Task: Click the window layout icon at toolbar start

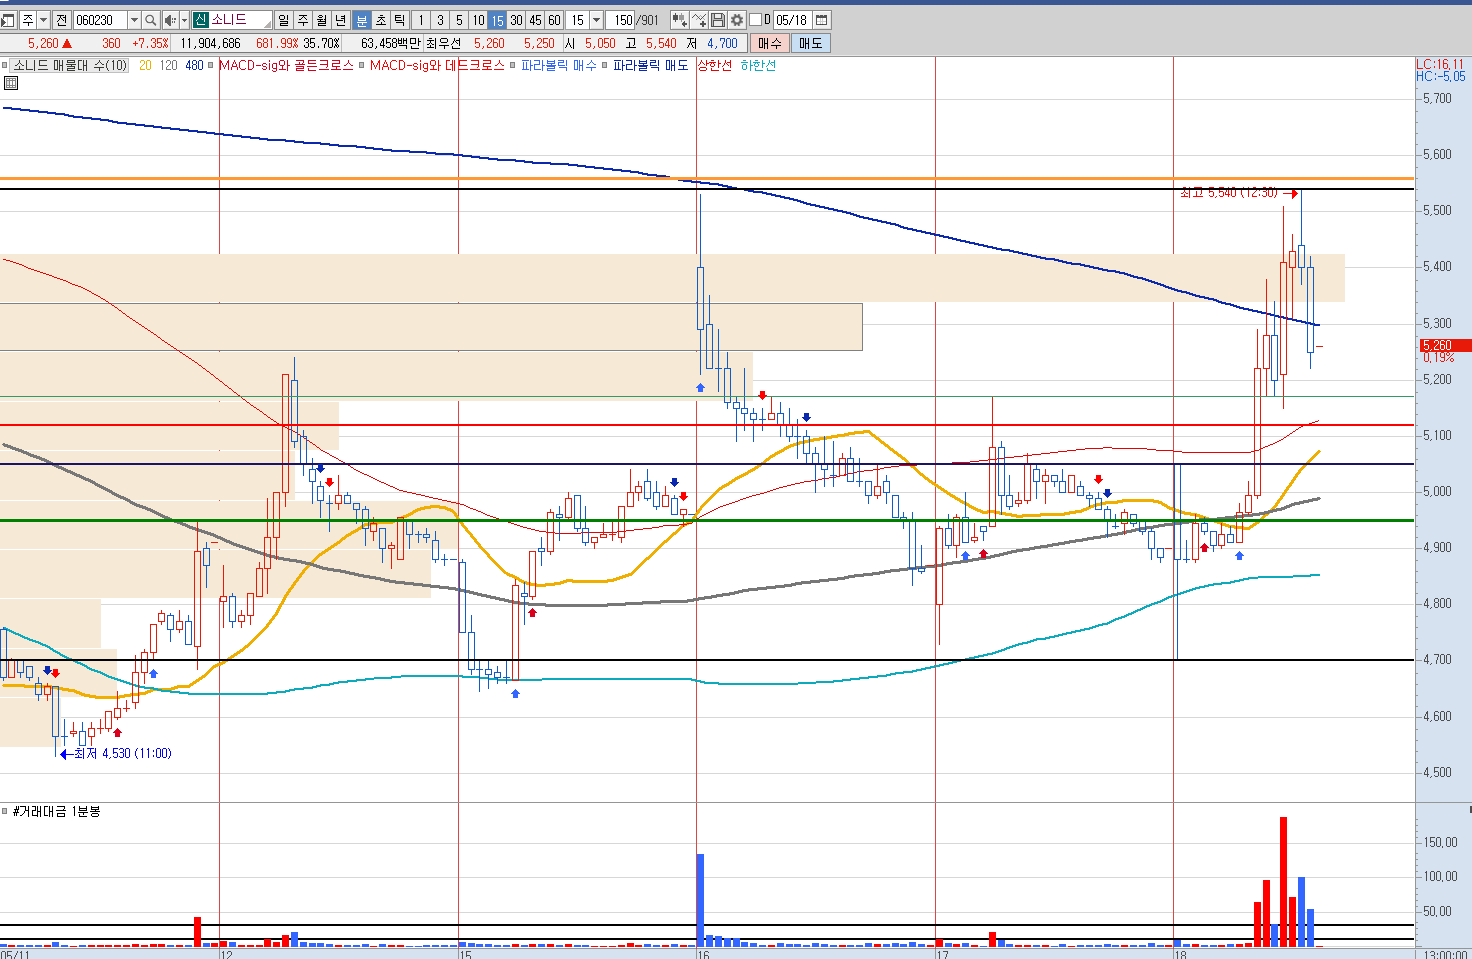Action: [9, 20]
